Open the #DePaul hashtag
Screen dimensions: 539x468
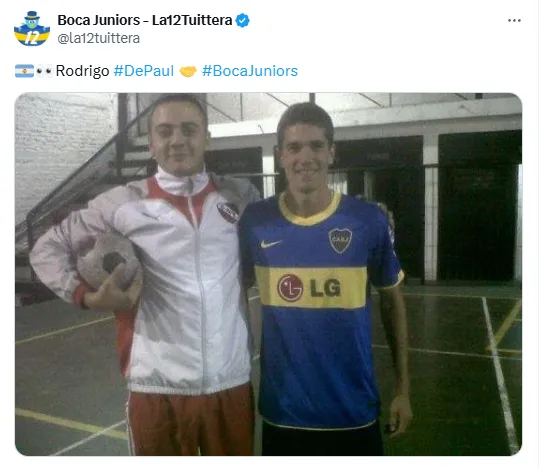(x=144, y=71)
